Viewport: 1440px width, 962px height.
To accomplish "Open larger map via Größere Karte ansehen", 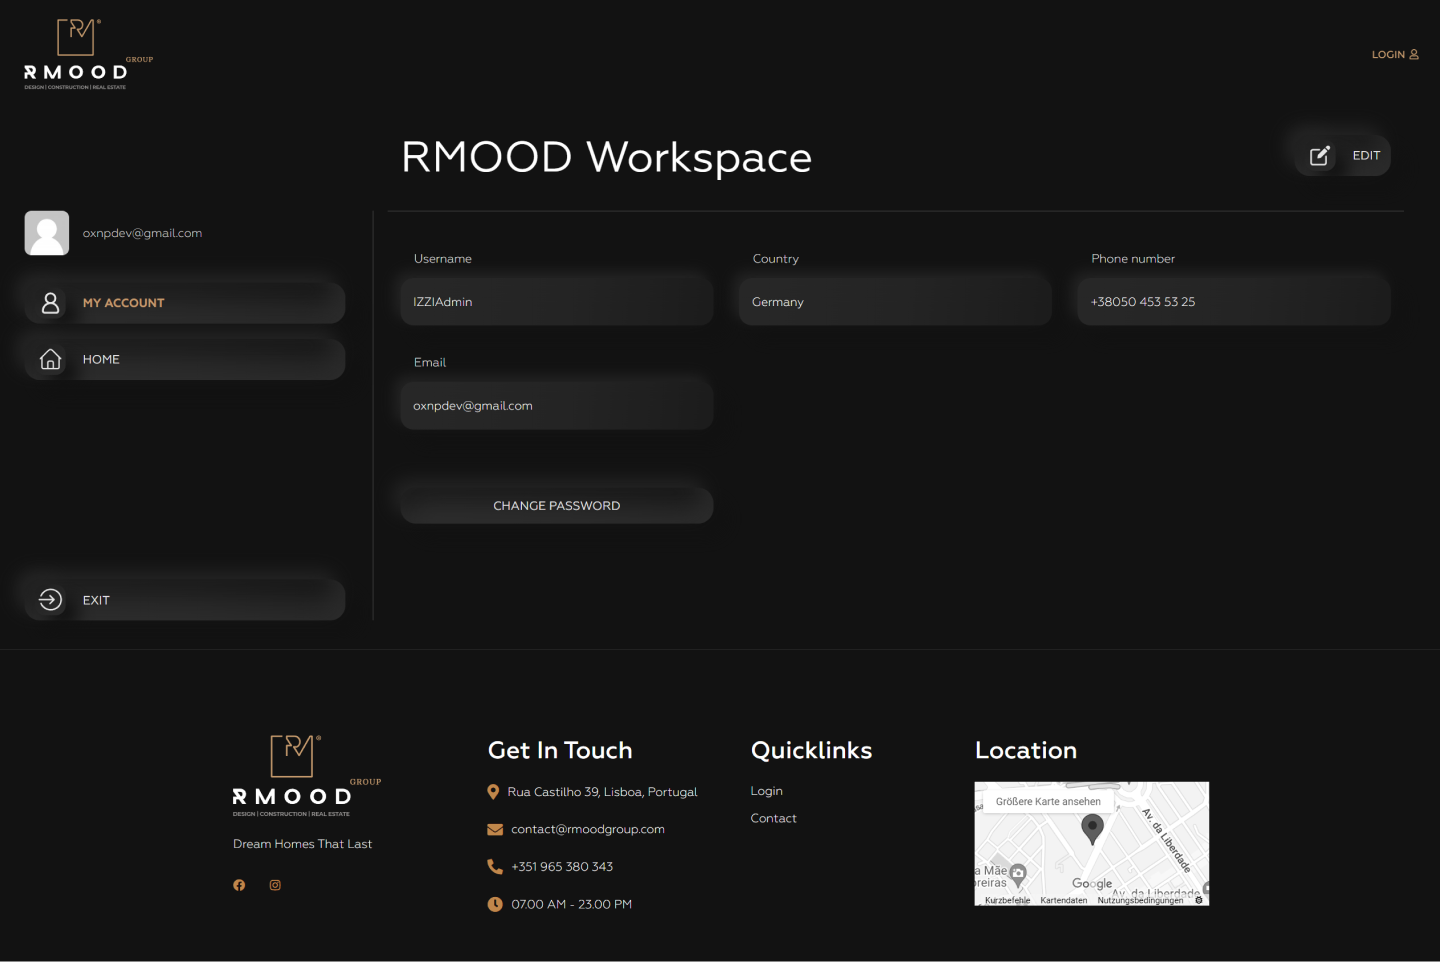I will (1048, 801).
